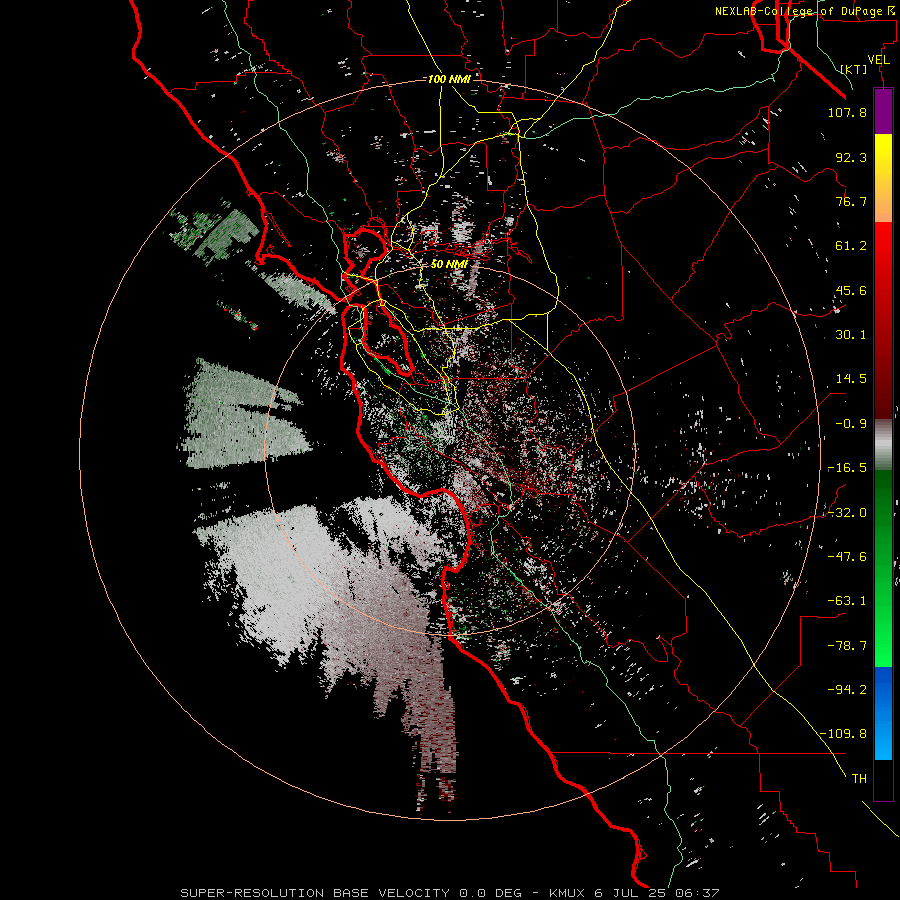Click the VEL legend heading
This screenshot has height=900, width=900.
878,59
